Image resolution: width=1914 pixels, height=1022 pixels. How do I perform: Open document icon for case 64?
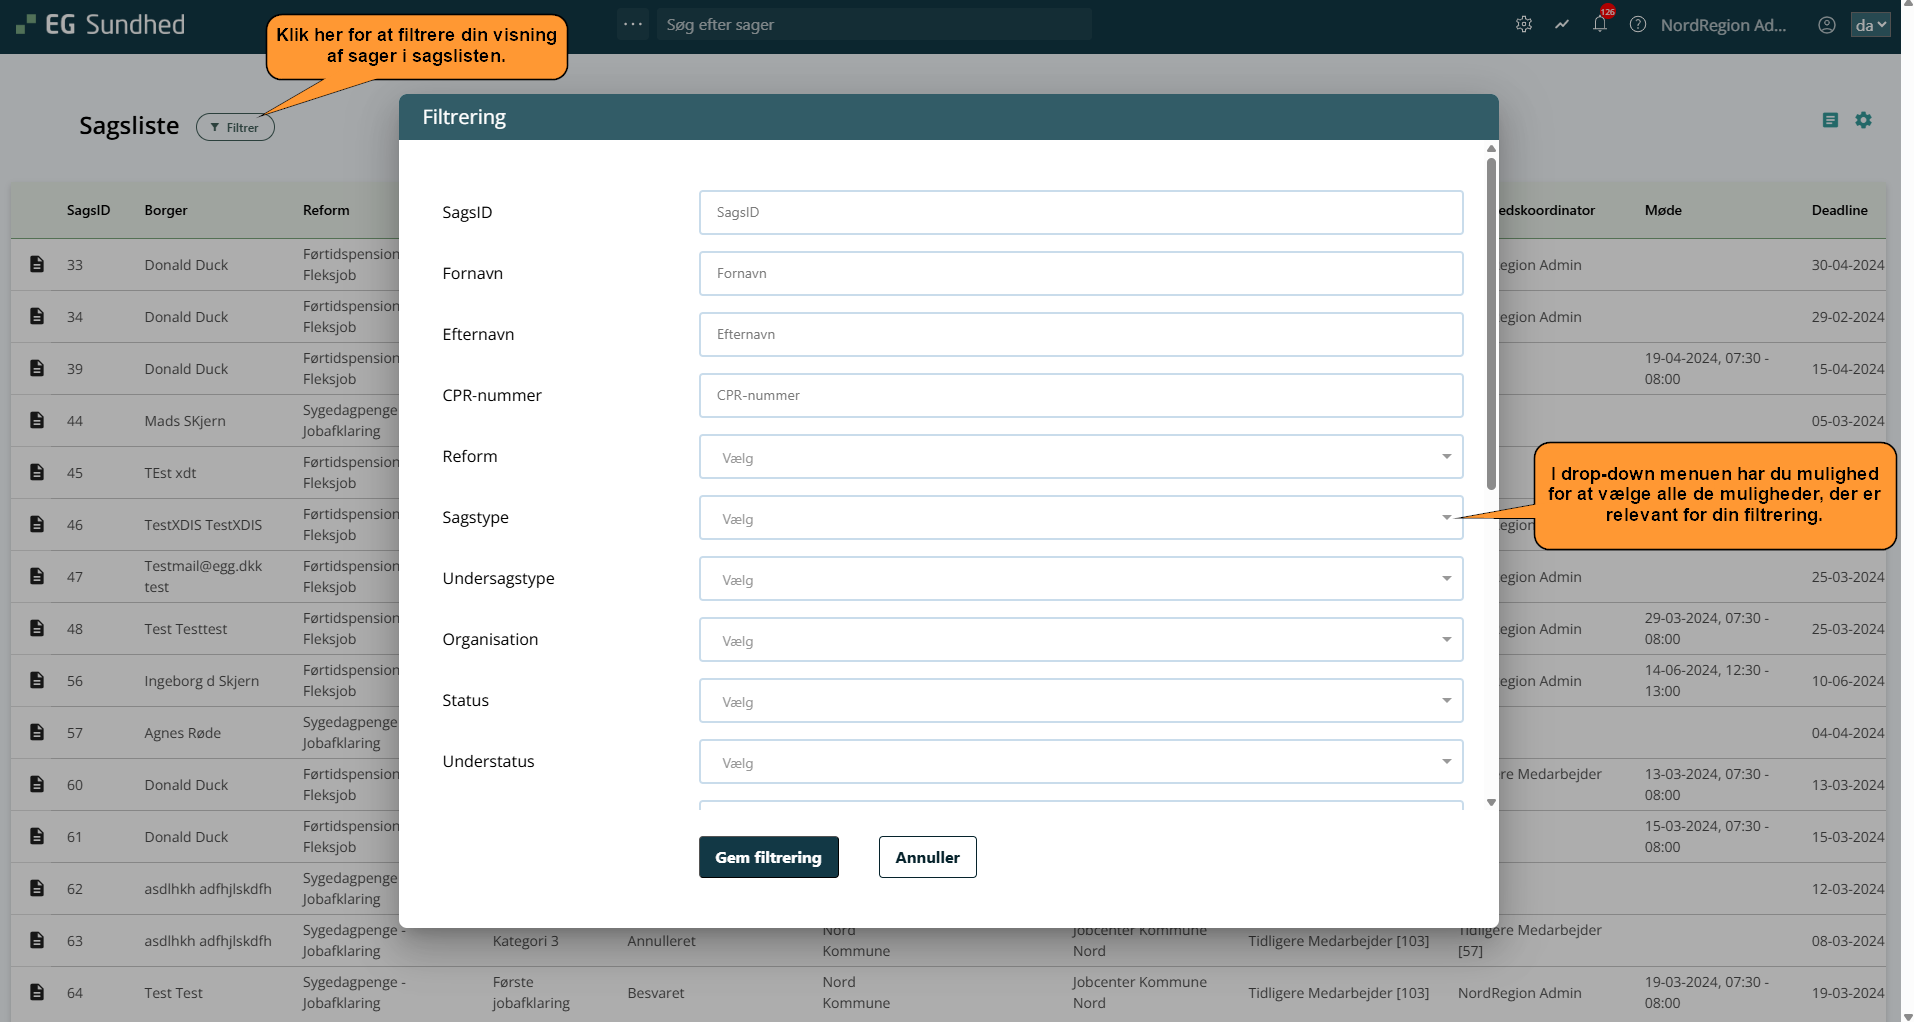coord(37,992)
